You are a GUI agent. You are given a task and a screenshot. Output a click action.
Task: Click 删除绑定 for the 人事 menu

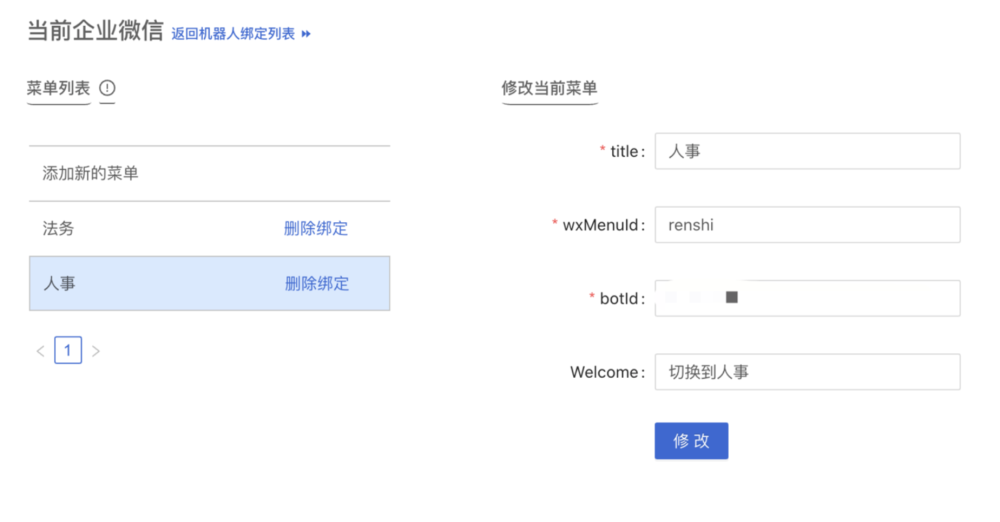(x=317, y=284)
